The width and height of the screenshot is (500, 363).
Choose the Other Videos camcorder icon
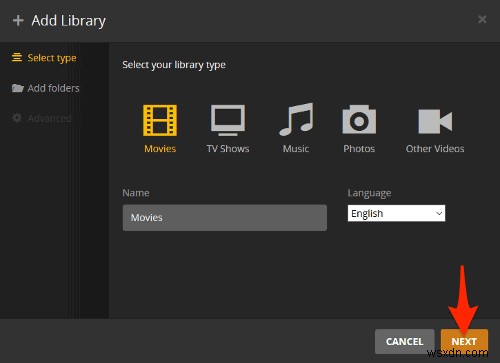click(x=435, y=121)
